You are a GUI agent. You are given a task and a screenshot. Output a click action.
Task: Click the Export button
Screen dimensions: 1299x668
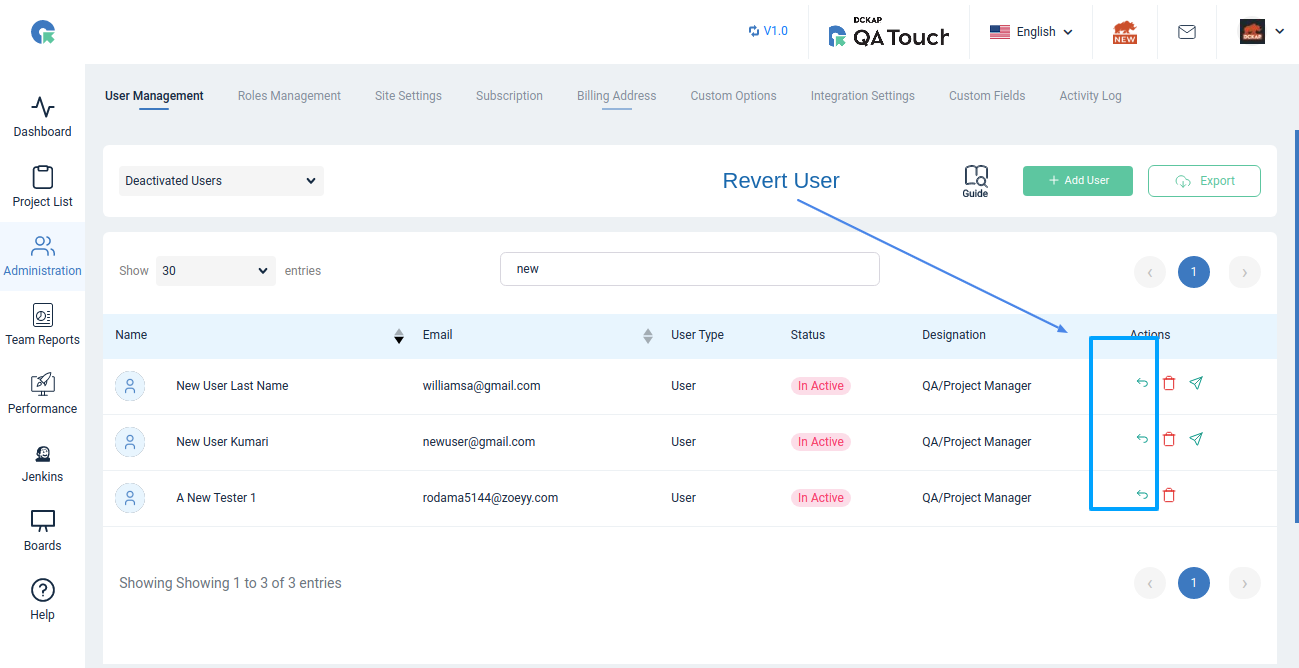1204,181
